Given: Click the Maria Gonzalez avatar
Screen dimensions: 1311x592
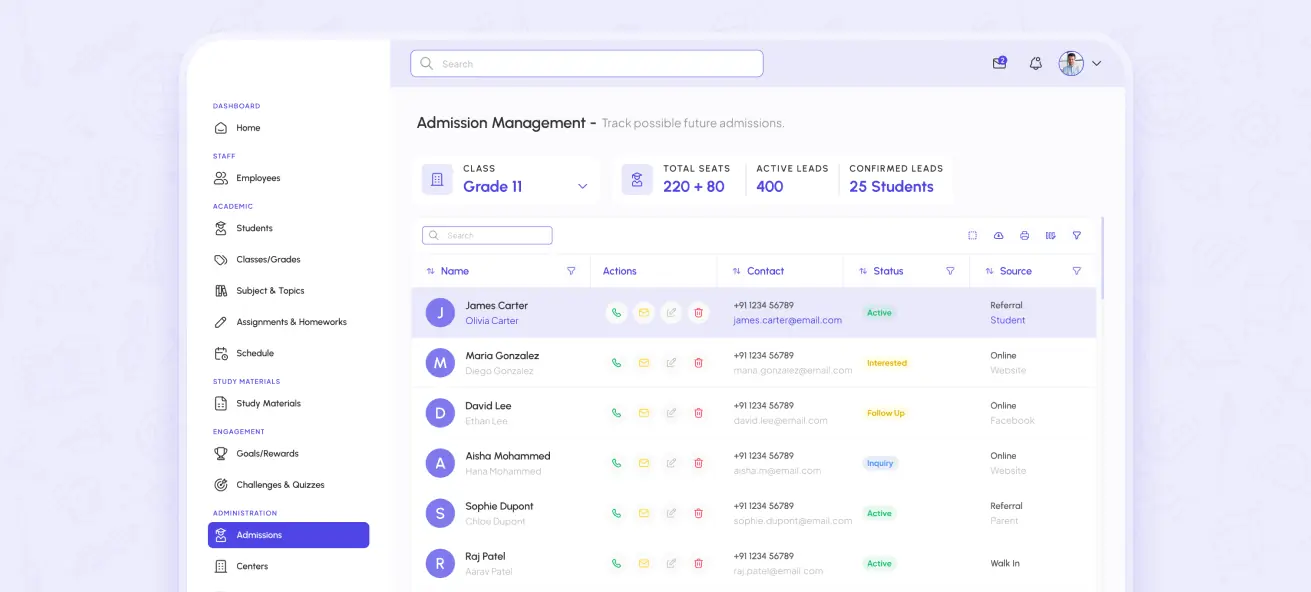Looking at the screenshot, I should tap(440, 363).
